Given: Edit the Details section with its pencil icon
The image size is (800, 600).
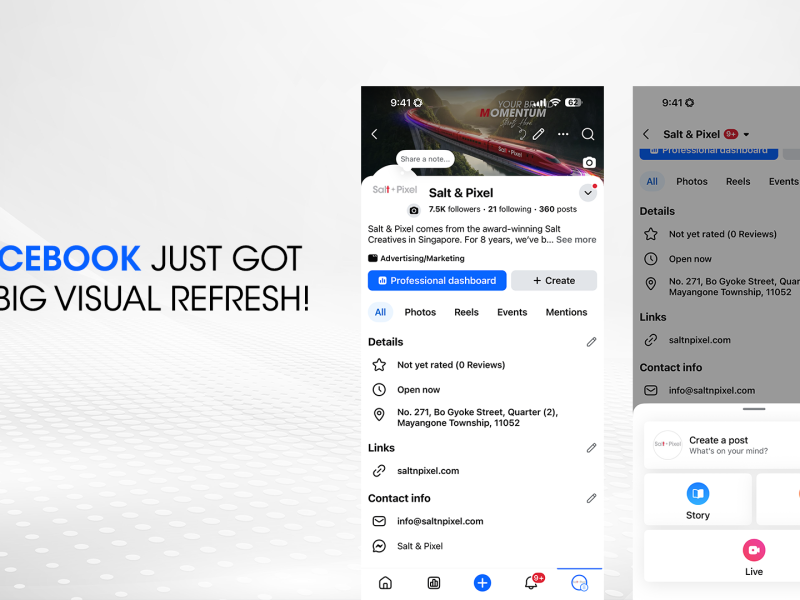Looking at the screenshot, I should click(x=591, y=342).
